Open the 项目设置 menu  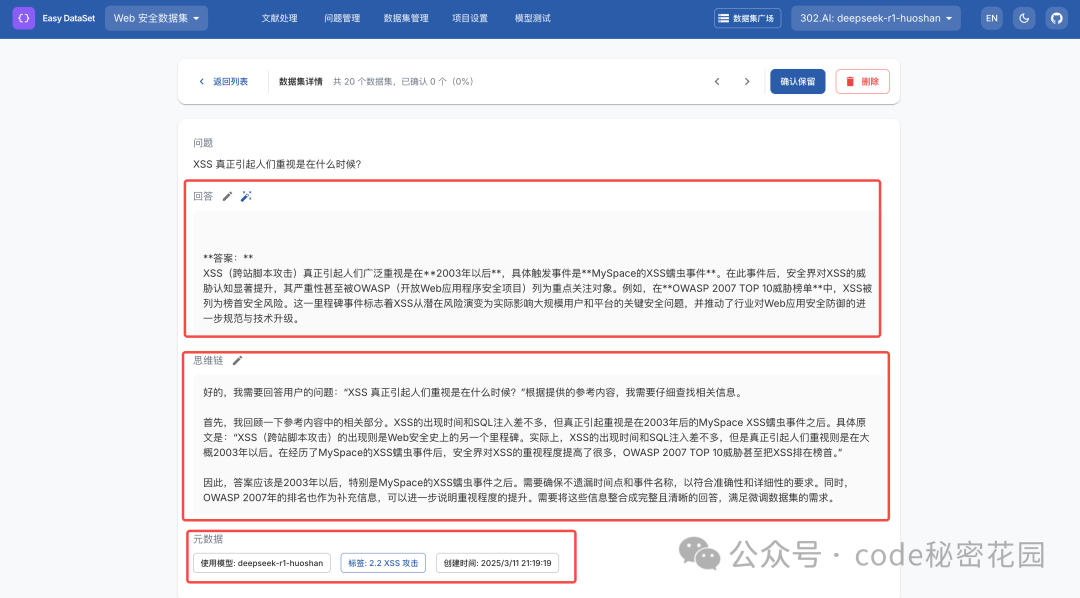point(470,18)
